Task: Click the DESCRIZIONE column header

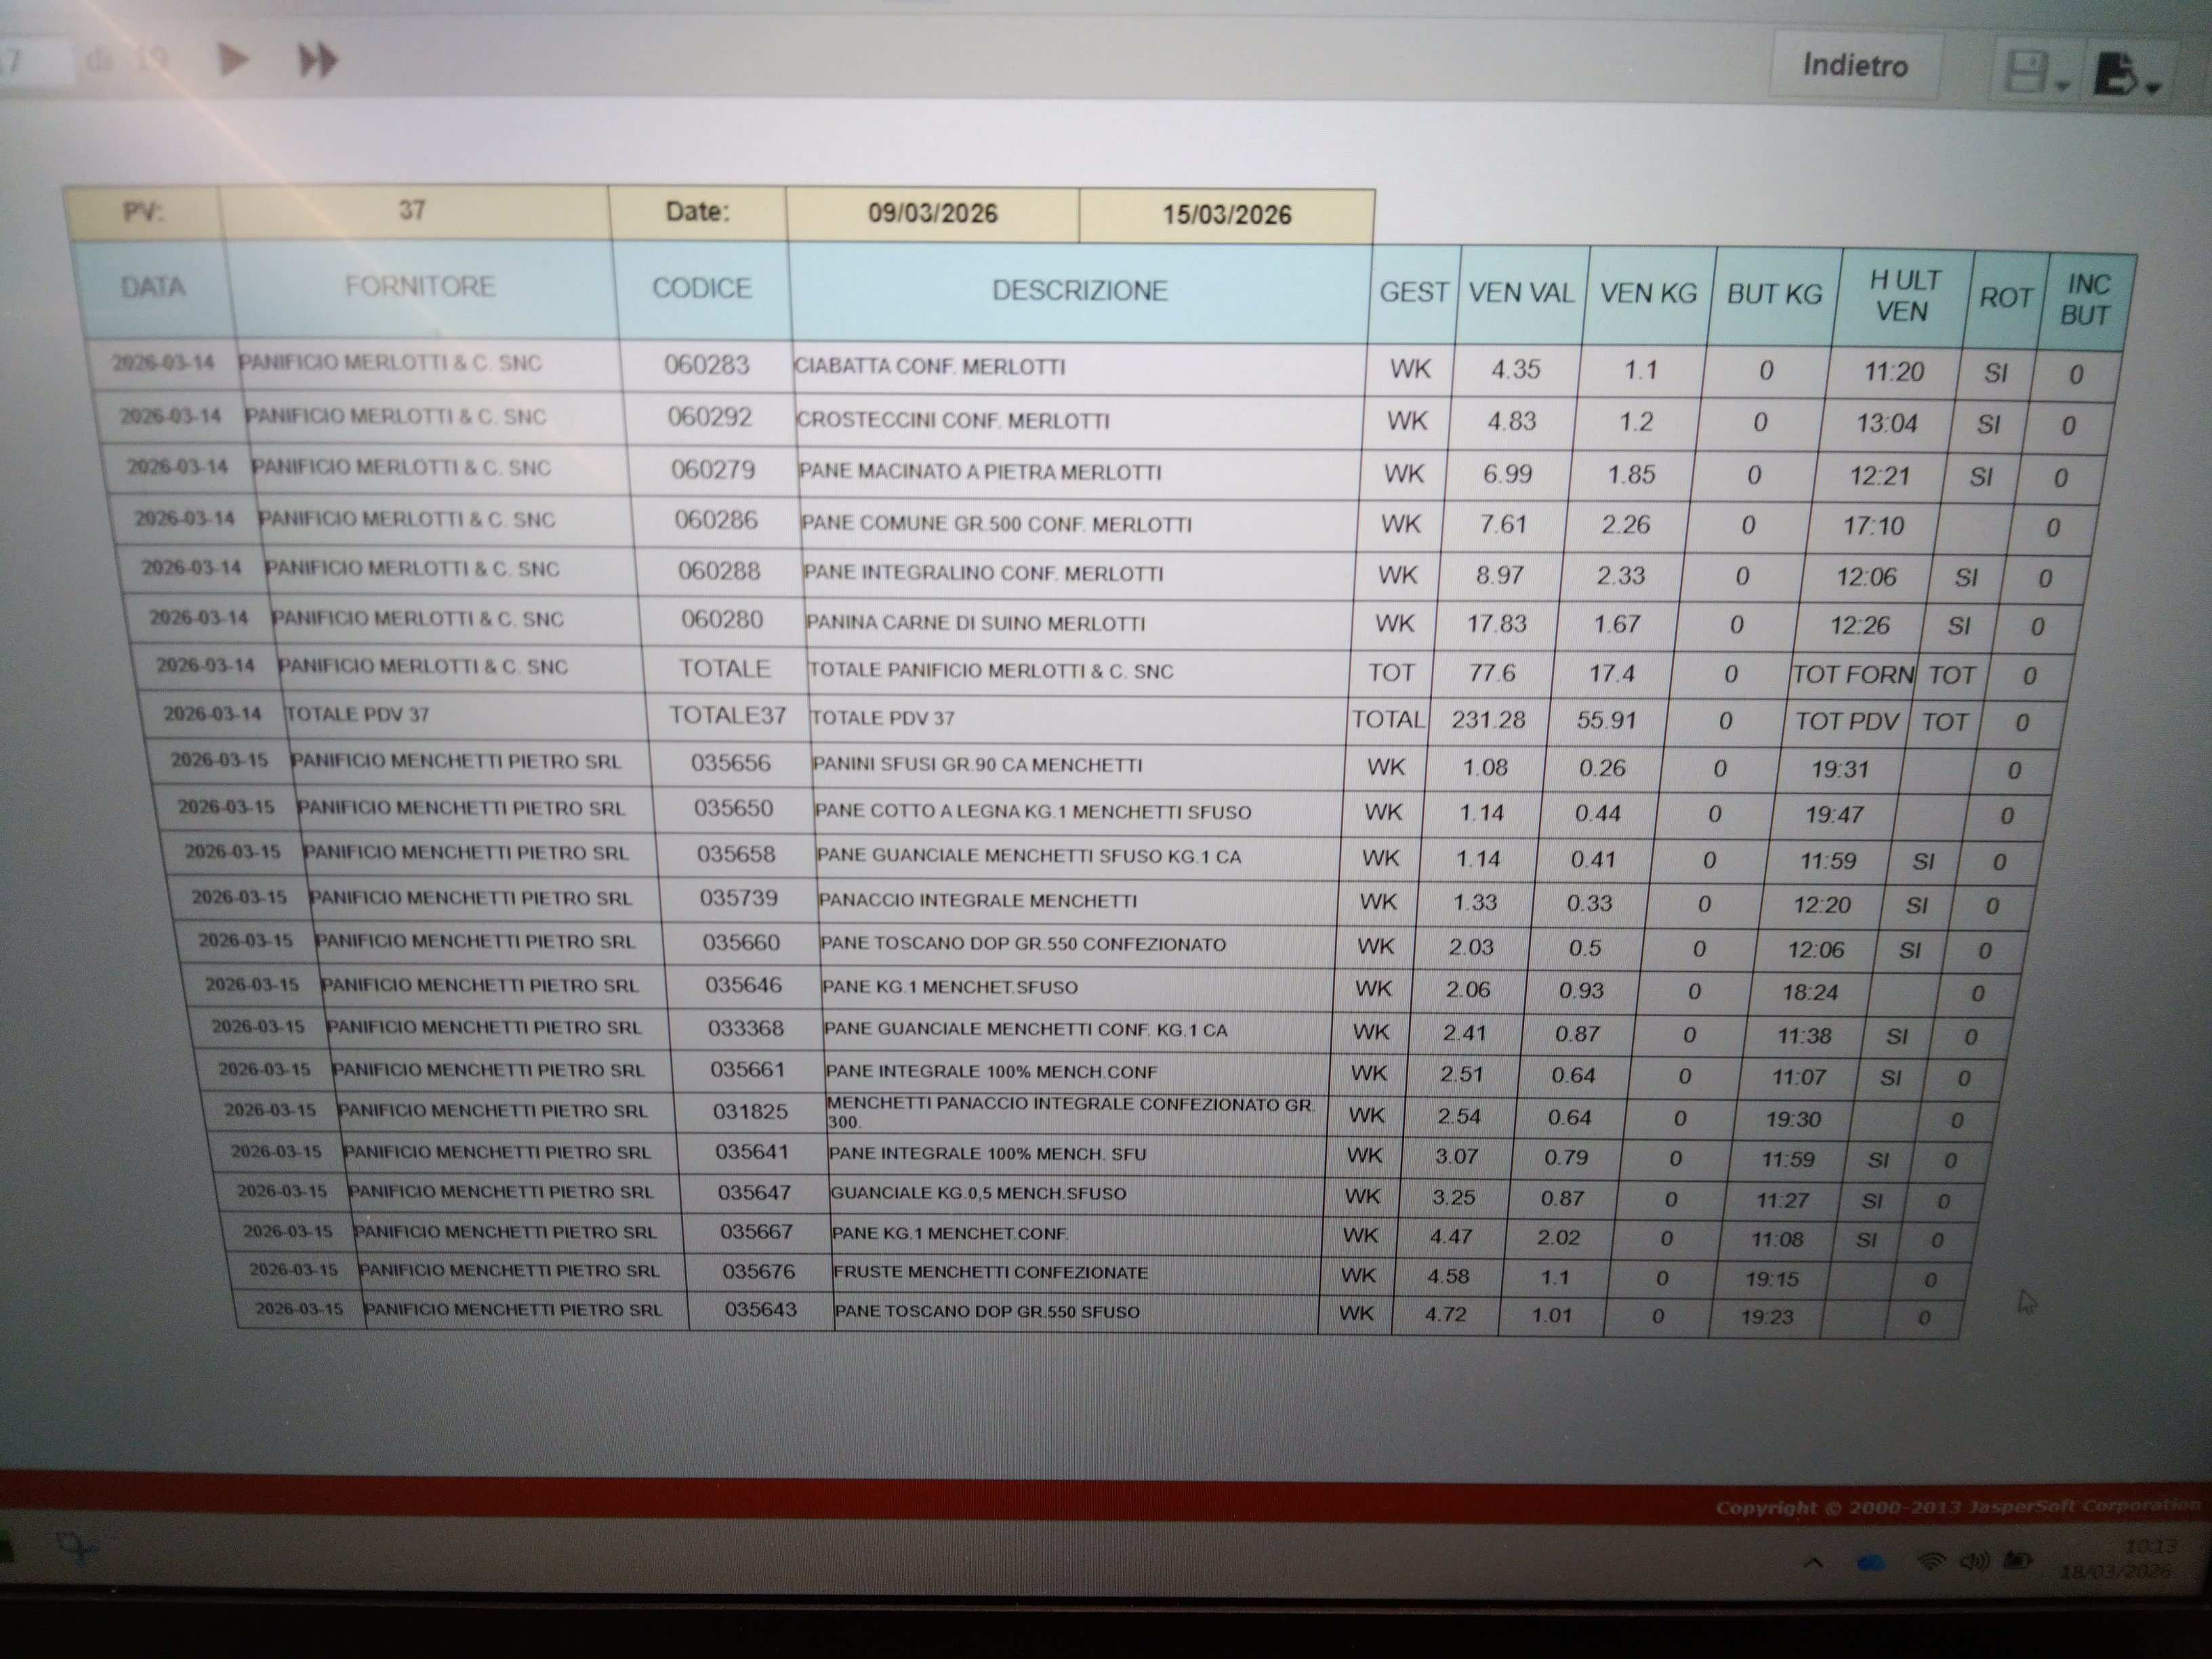Action: pyautogui.click(x=1079, y=291)
